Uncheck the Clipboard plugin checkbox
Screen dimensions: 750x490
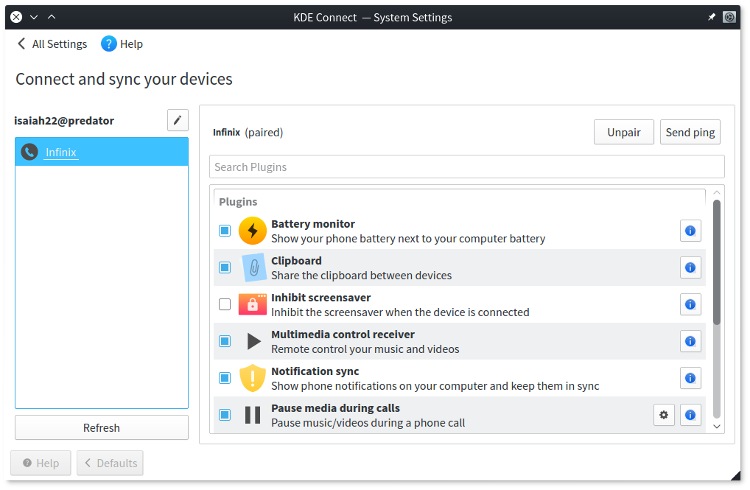pyautogui.click(x=225, y=267)
